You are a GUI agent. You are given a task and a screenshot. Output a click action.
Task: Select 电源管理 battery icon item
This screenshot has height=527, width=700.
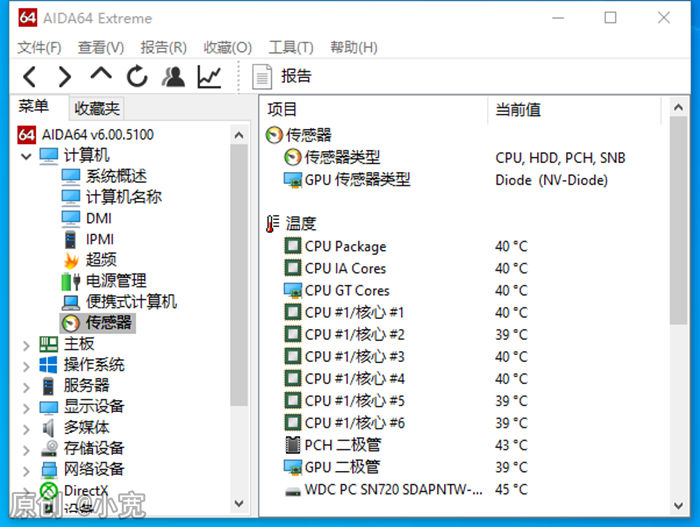104,280
